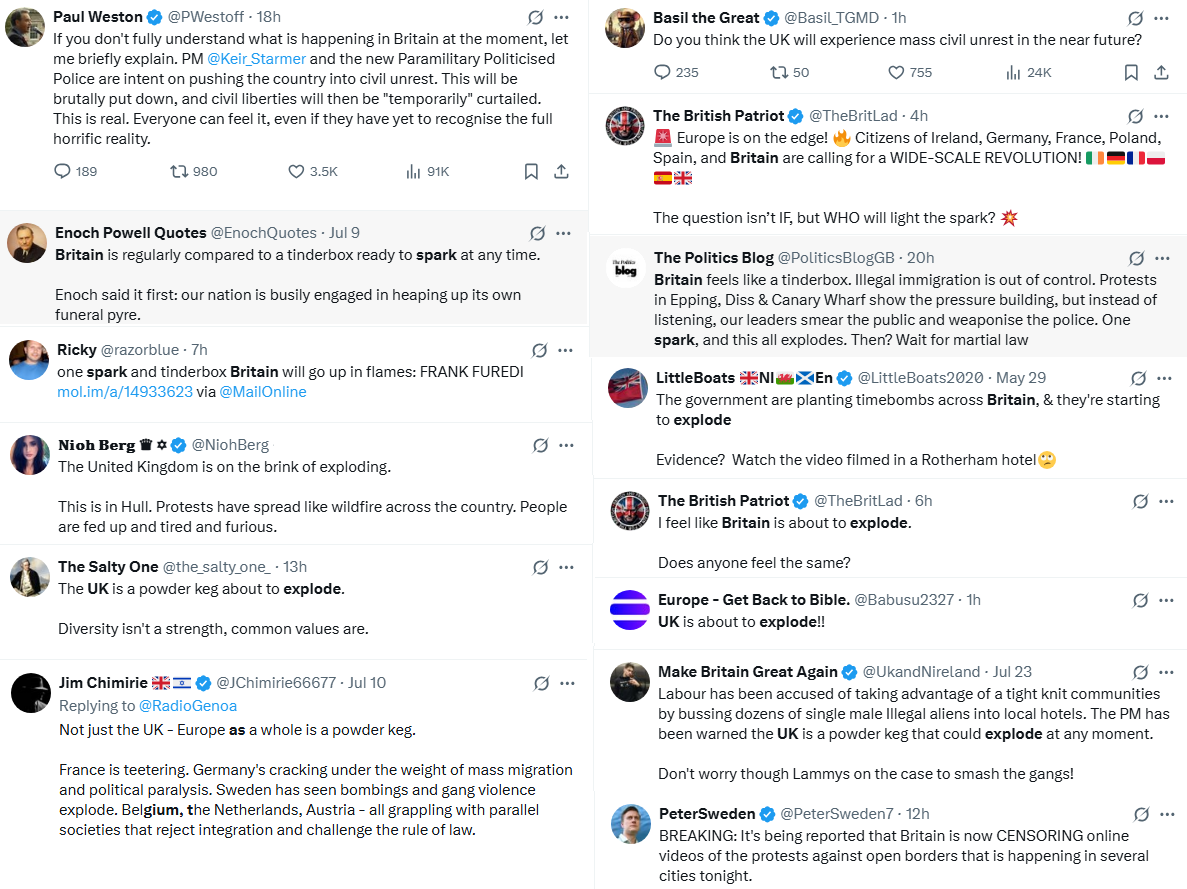Screen dimensions: 1187x889
Task: Open the mol.im article link
Action: [125, 392]
